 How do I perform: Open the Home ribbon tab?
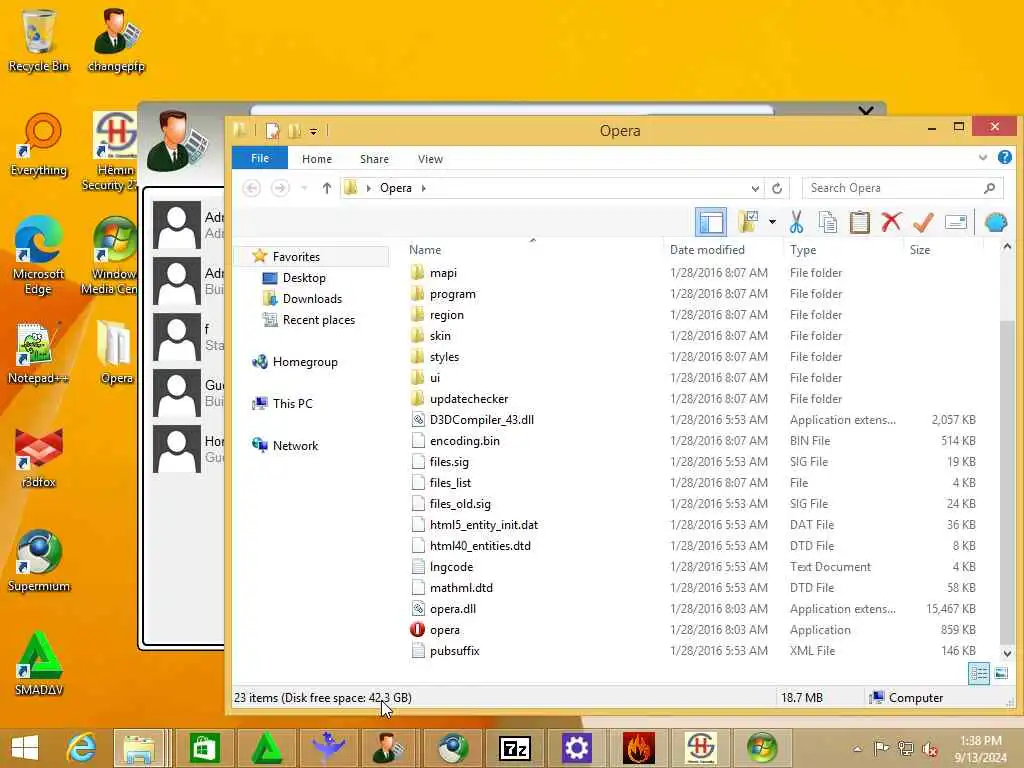[317, 159]
